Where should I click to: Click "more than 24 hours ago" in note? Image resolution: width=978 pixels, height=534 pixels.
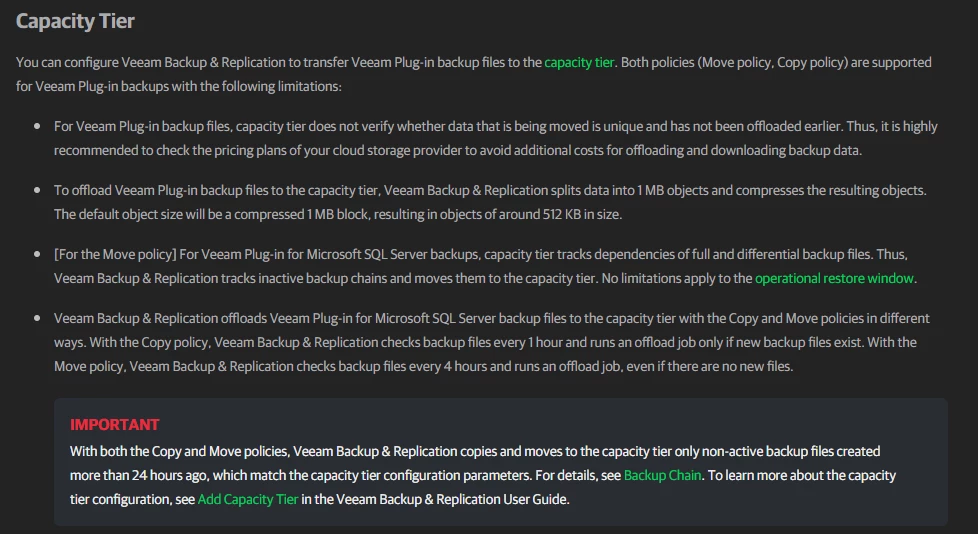point(138,475)
